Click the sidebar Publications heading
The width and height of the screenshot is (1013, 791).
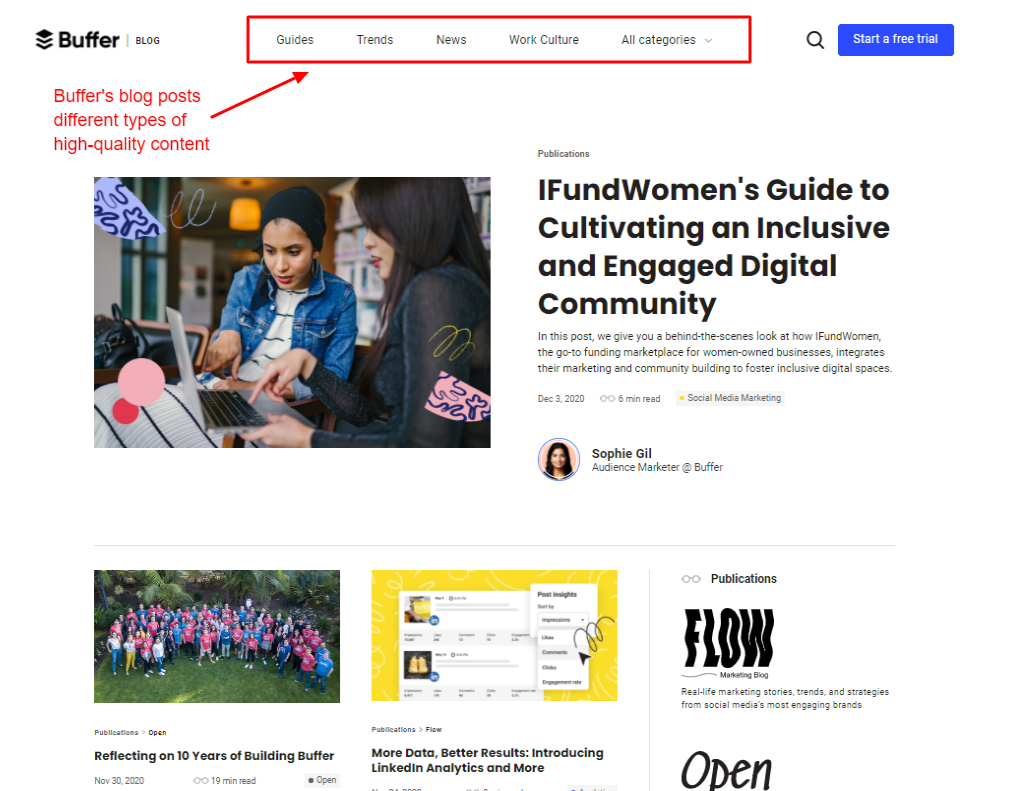point(744,579)
